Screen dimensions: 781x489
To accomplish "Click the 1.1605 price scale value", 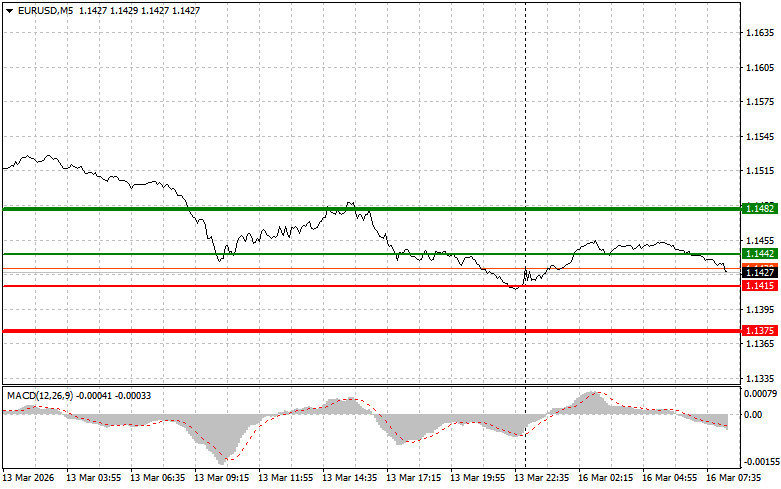I will click(760, 68).
